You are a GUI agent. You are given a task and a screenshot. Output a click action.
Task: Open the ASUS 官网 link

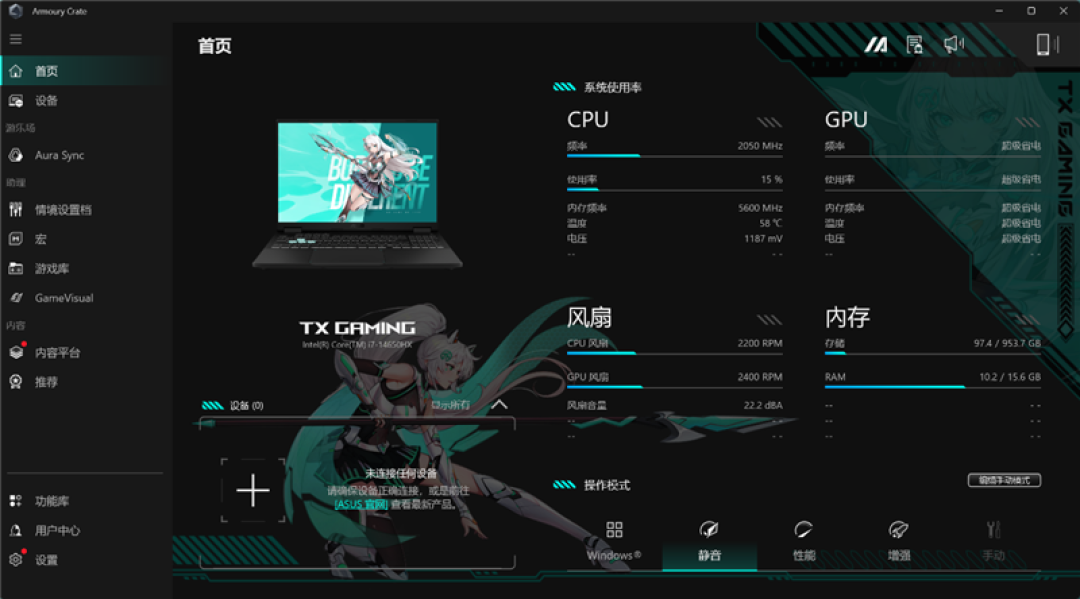(361, 505)
